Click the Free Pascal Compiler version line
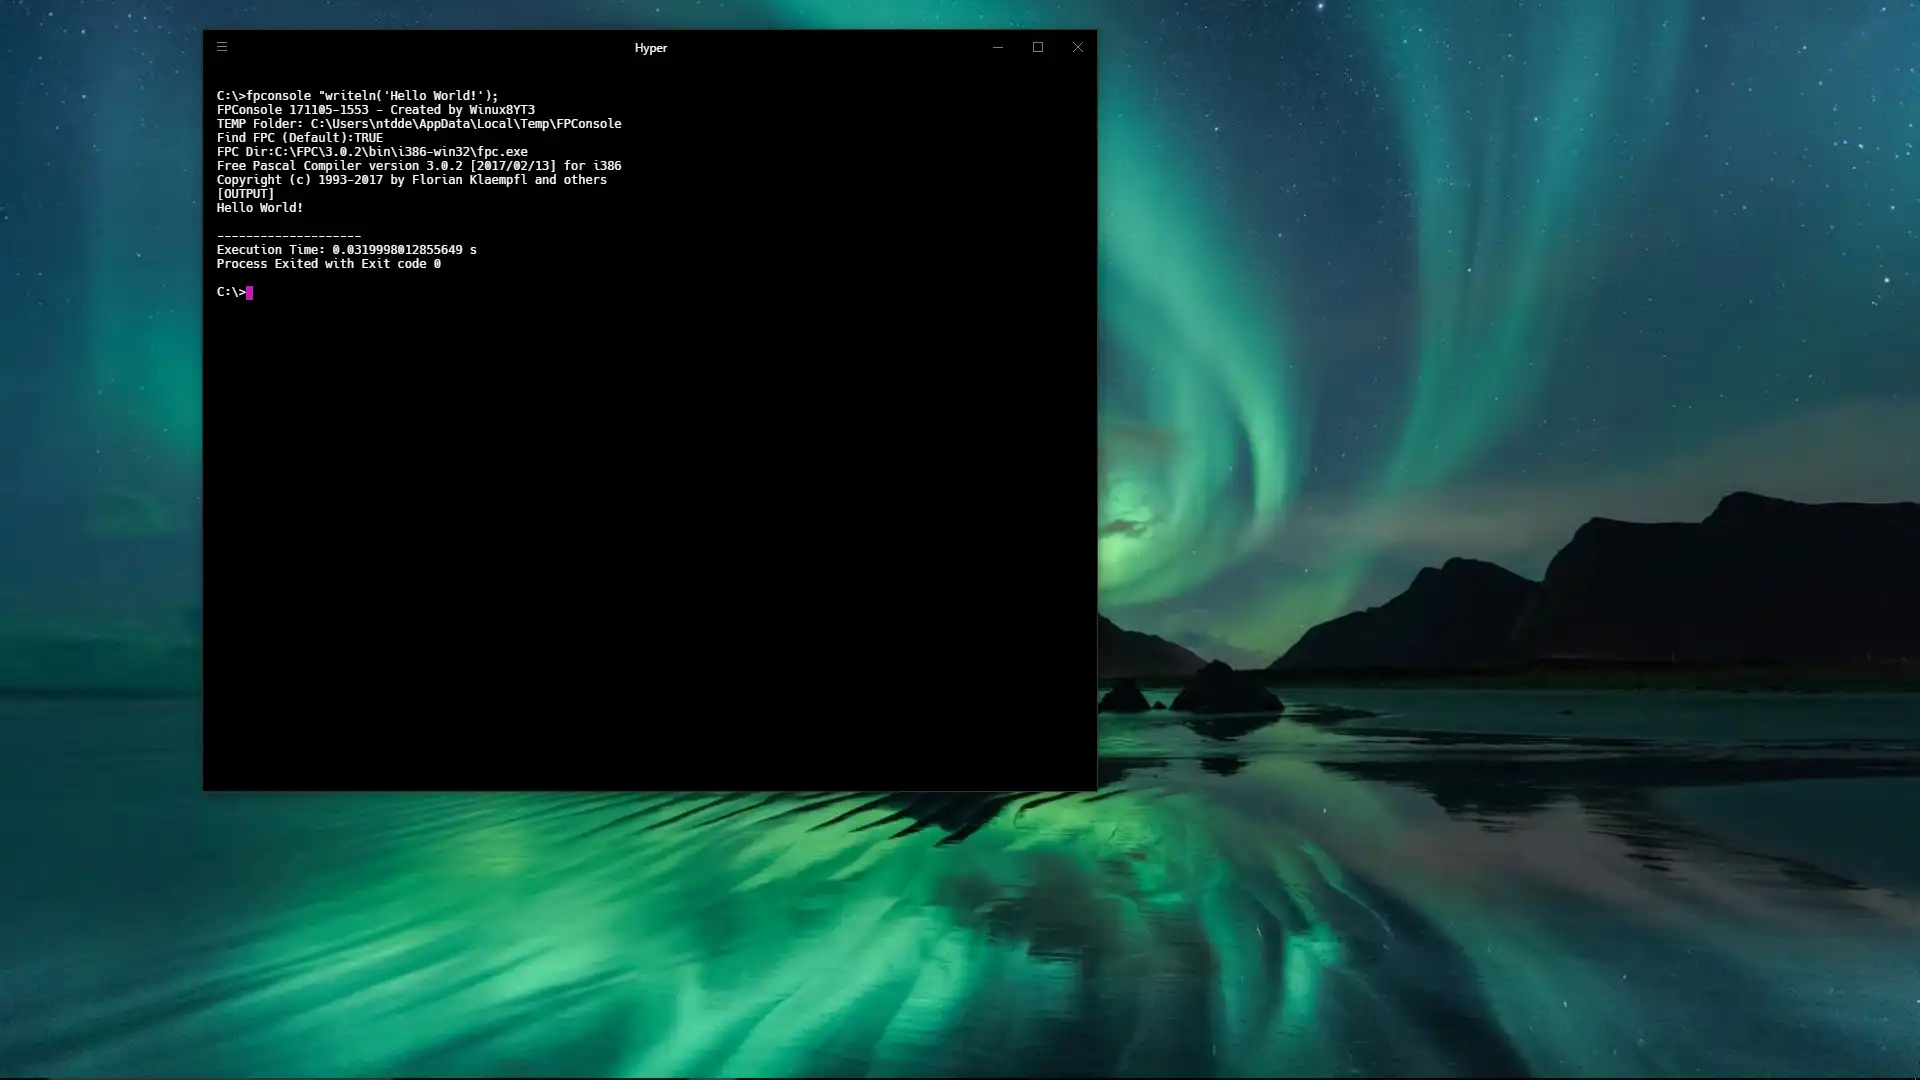This screenshot has width=1920, height=1080. (419, 166)
